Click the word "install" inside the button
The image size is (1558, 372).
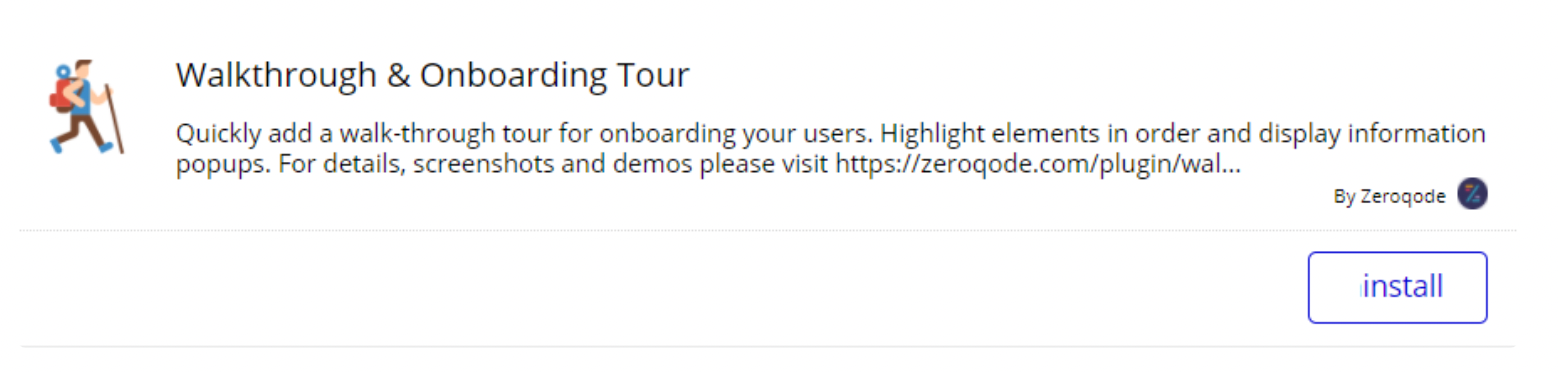click(1403, 287)
